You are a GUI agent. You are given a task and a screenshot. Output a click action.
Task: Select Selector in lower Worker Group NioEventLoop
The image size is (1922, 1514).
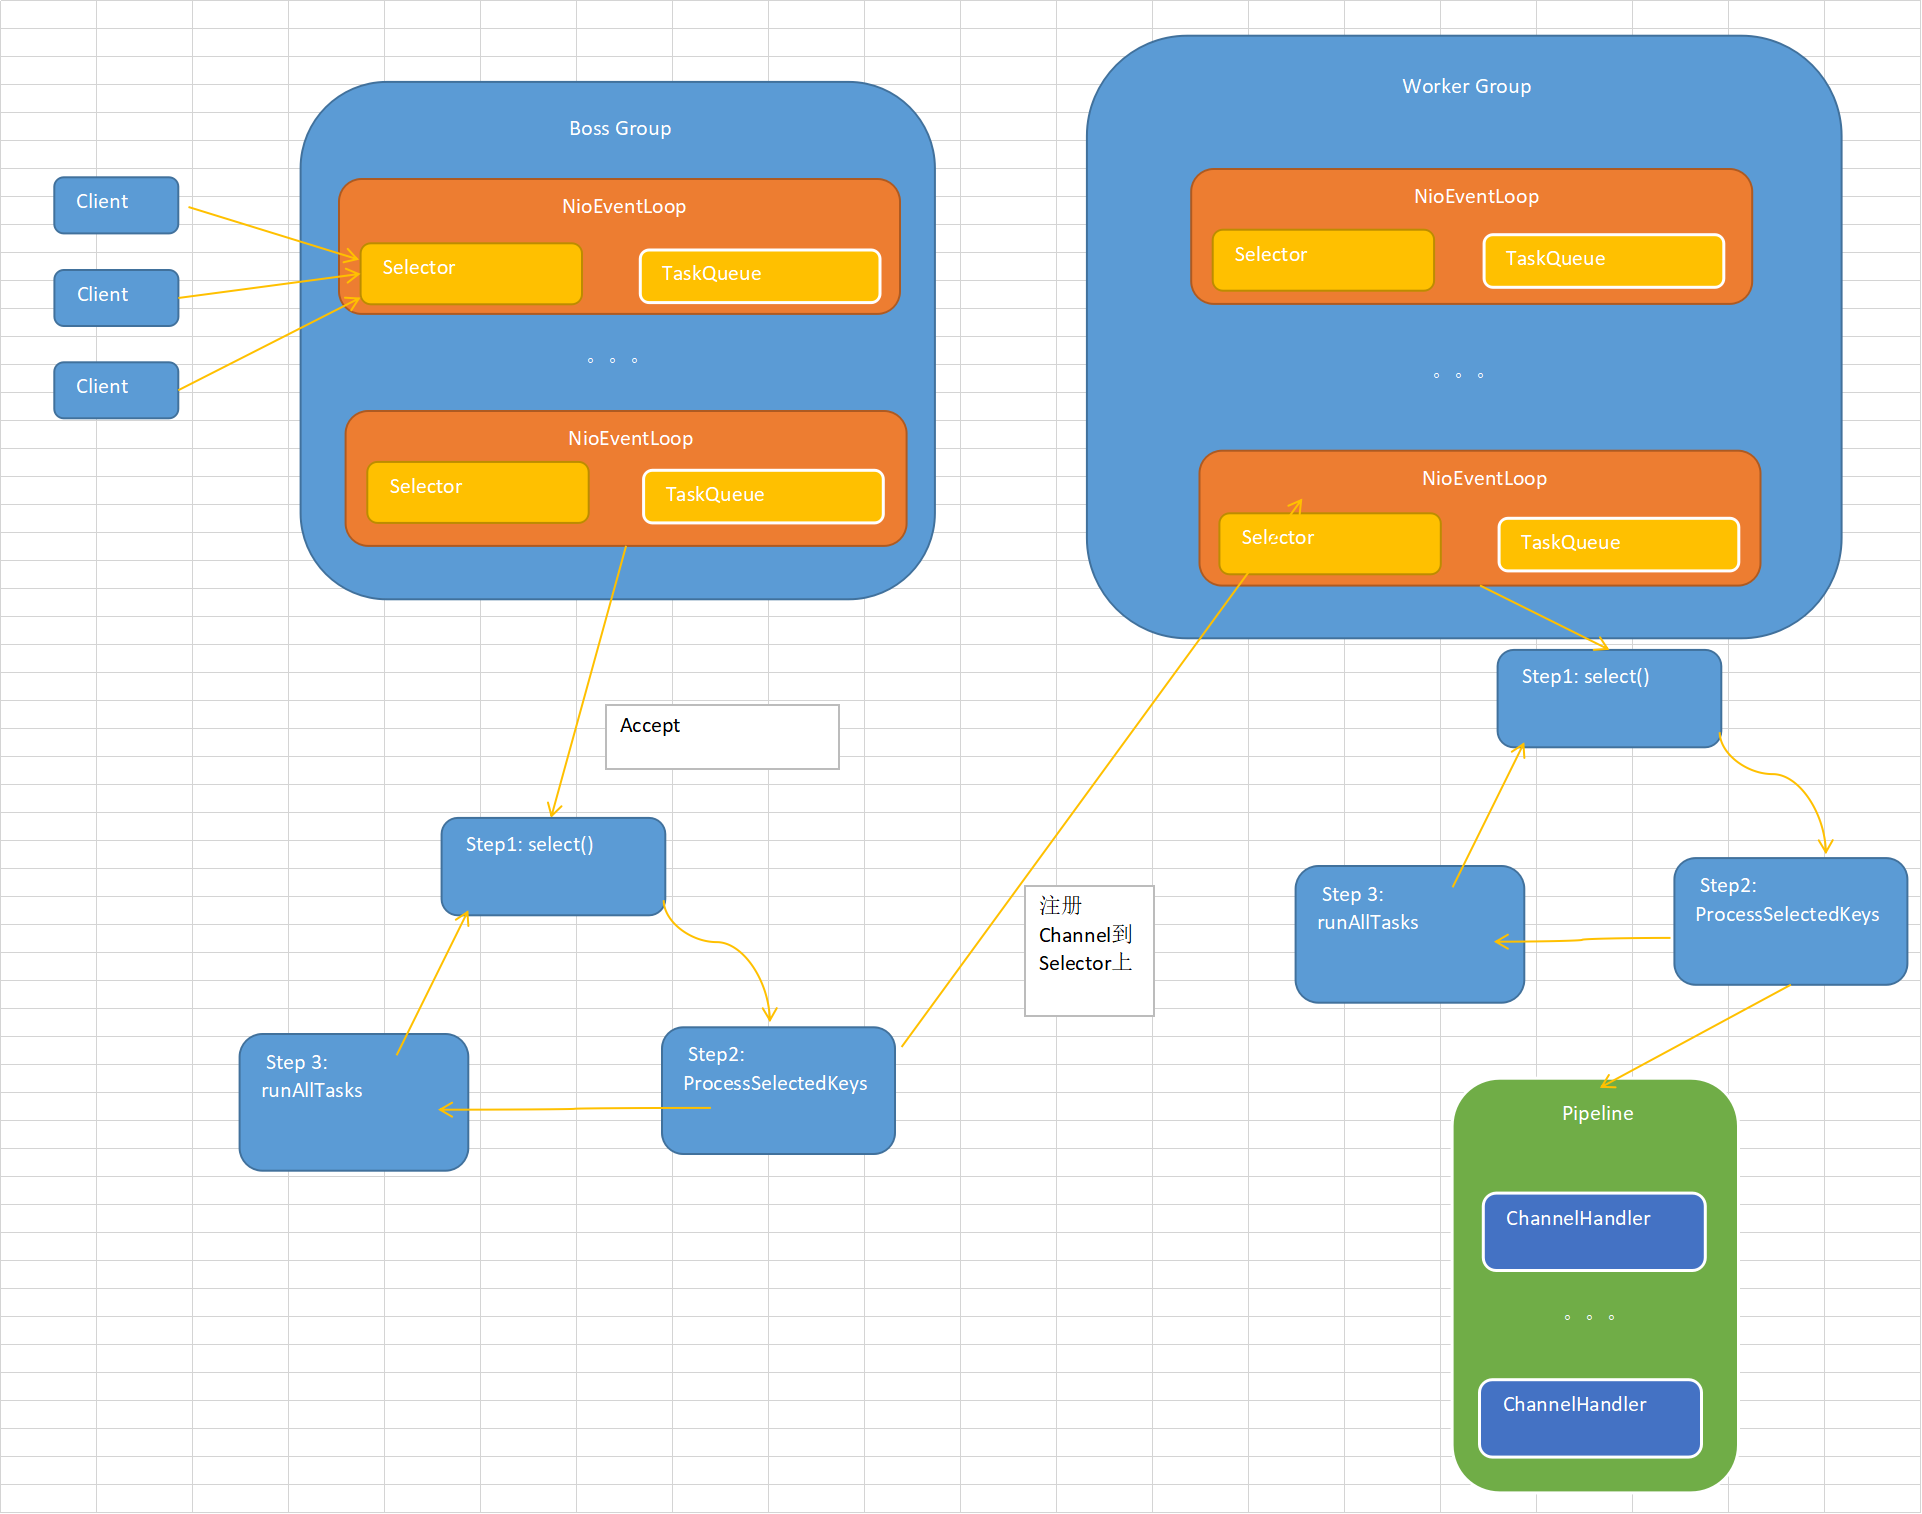pos(1330,544)
